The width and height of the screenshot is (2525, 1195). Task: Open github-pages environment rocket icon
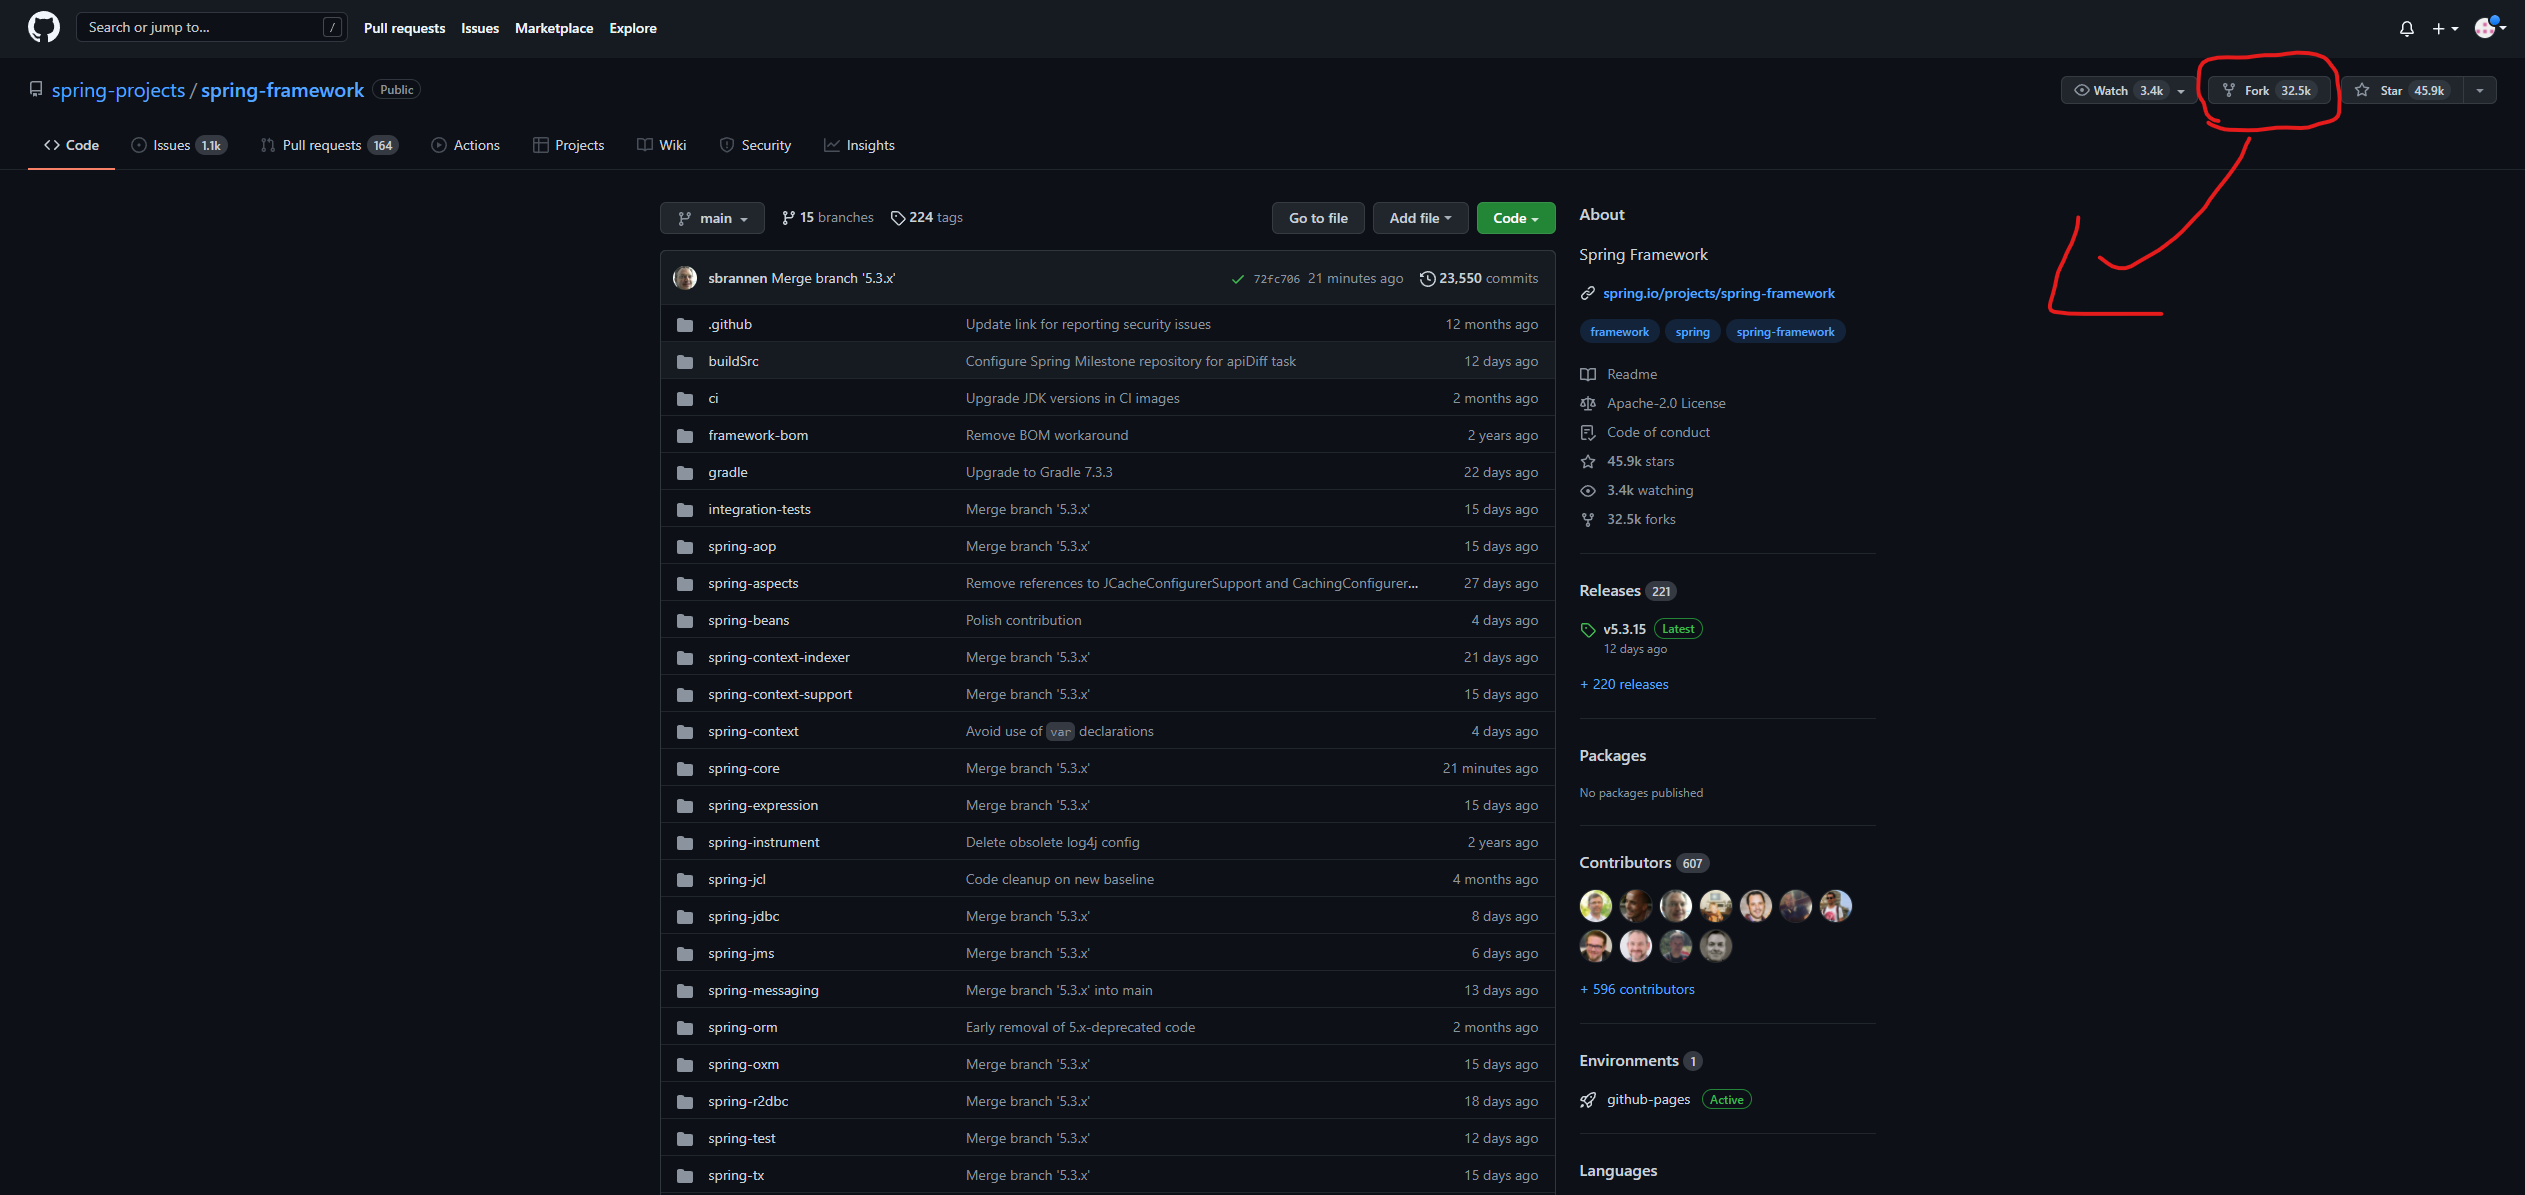click(1588, 1100)
